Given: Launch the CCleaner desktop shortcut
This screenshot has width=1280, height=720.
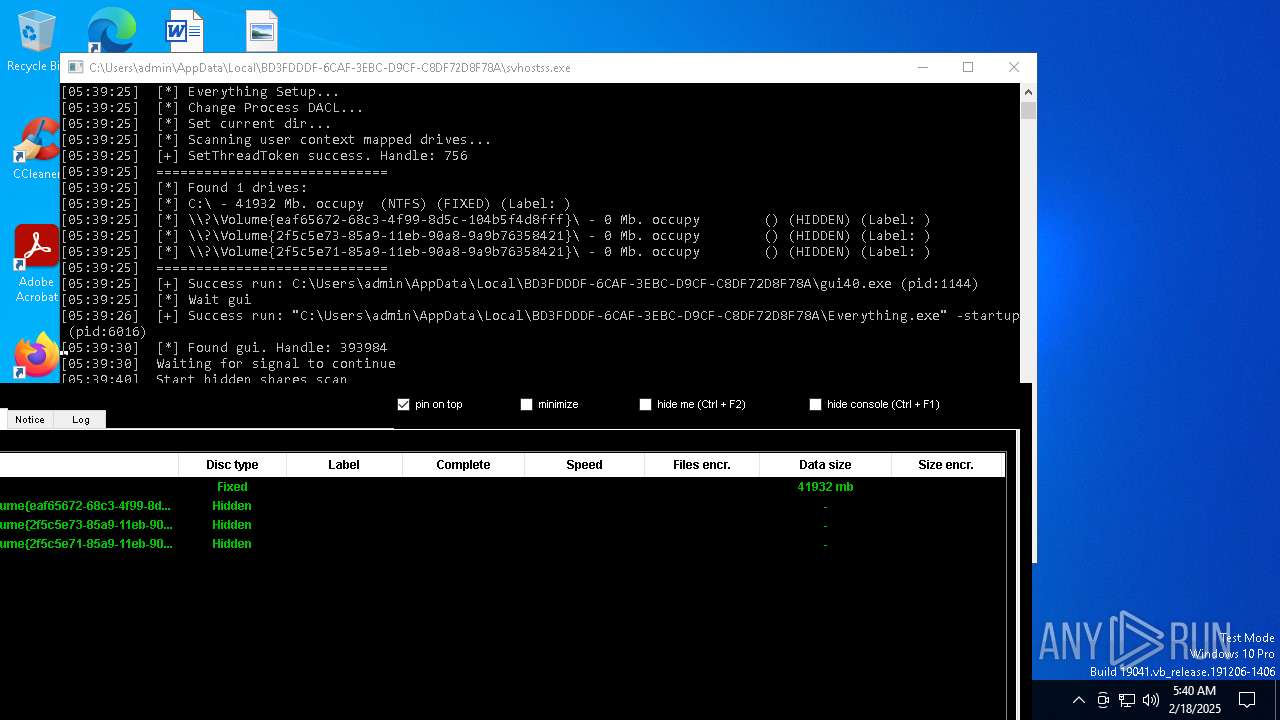Looking at the screenshot, I should tap(35, 149).
